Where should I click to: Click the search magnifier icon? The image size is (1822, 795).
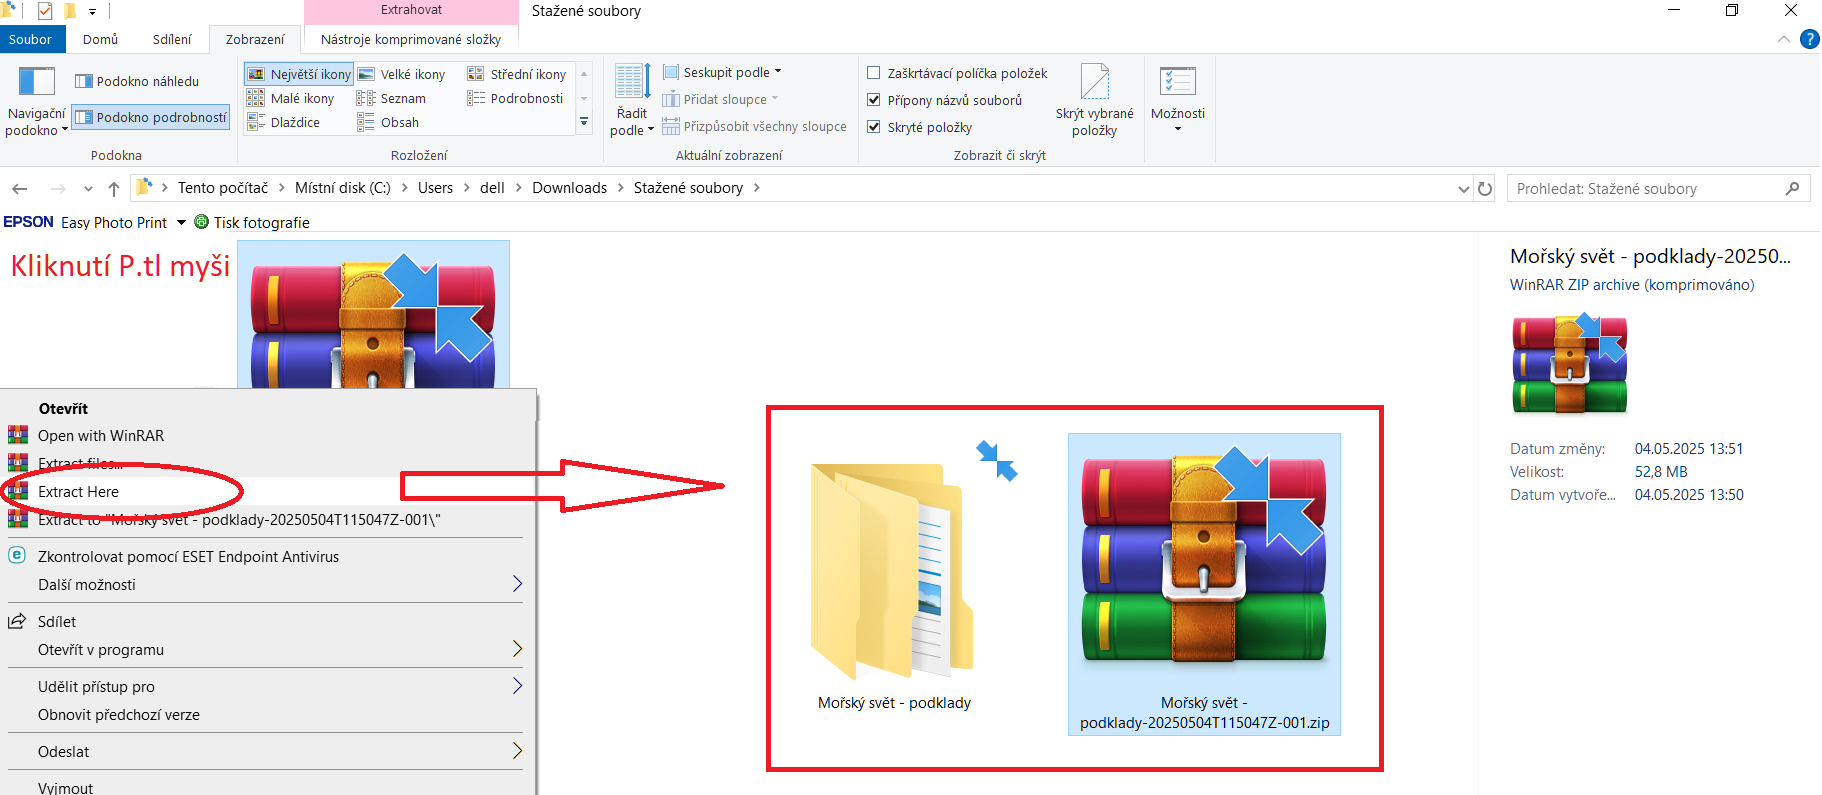point(1792,188)
